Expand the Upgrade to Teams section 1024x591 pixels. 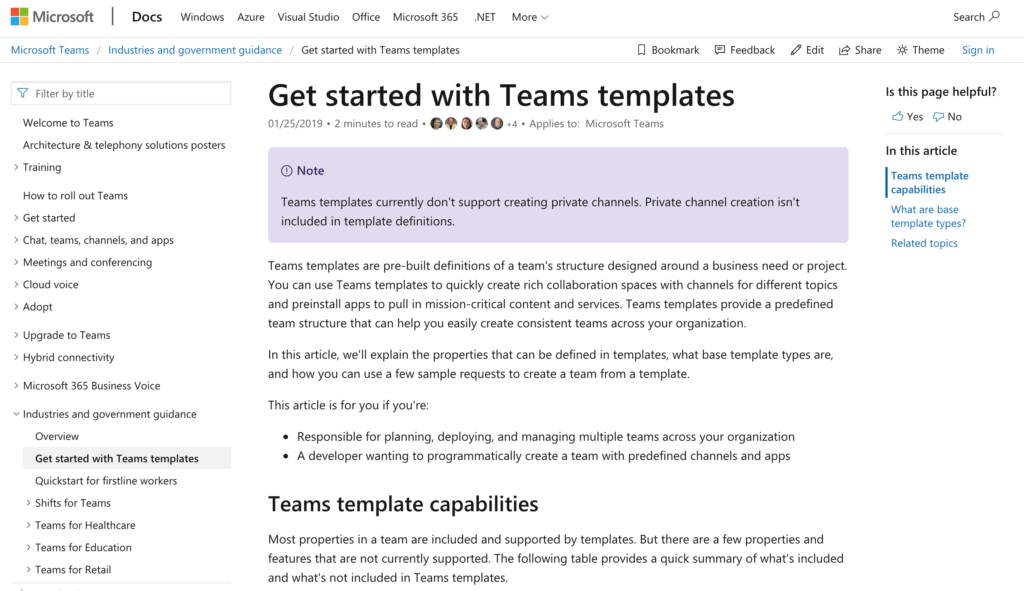16,335
